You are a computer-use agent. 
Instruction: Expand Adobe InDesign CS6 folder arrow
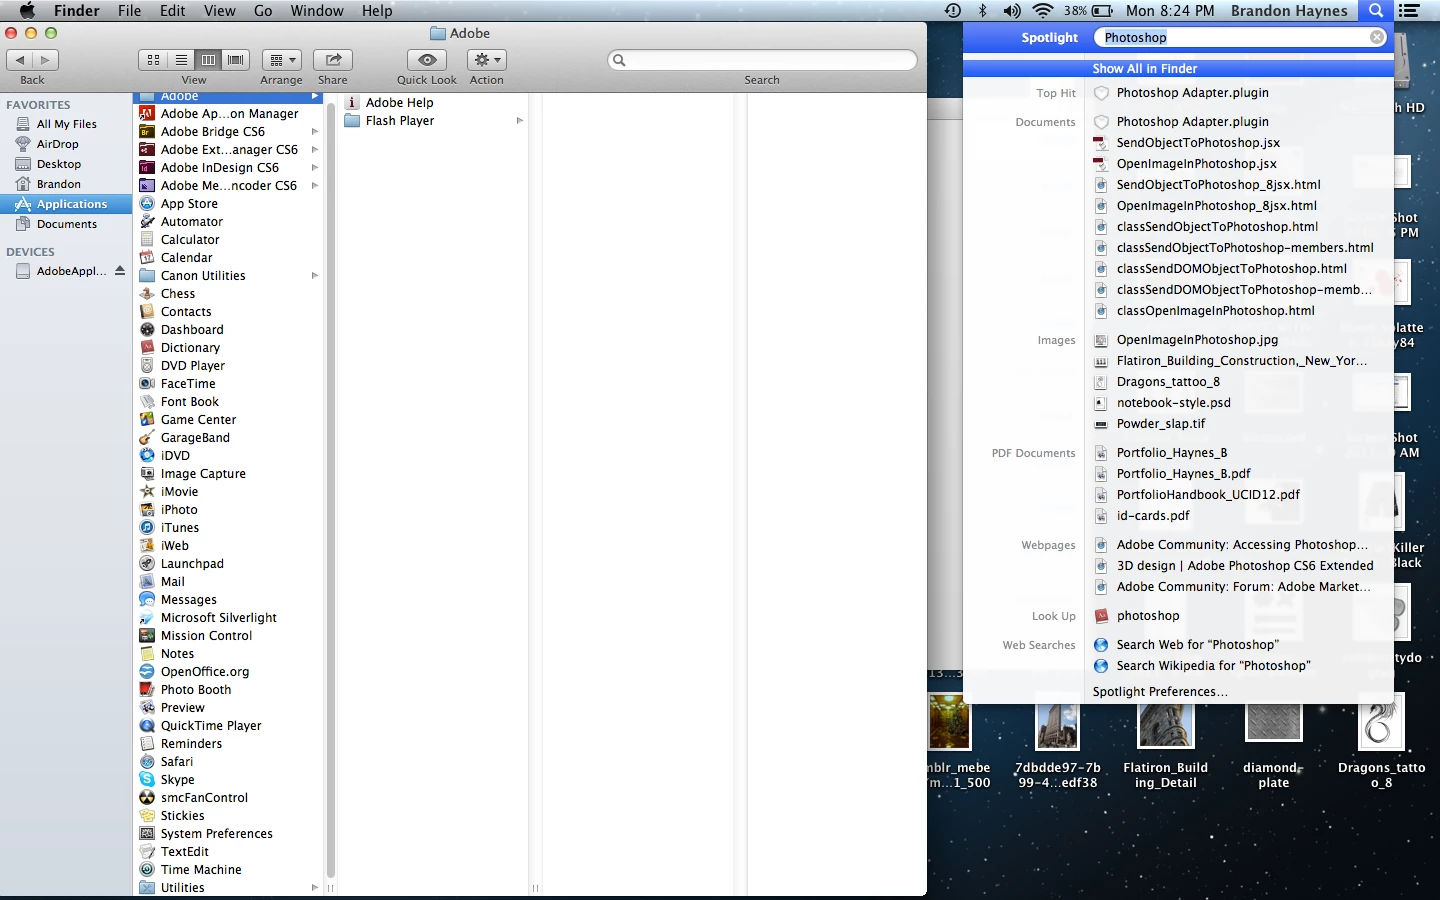(315, 167)
